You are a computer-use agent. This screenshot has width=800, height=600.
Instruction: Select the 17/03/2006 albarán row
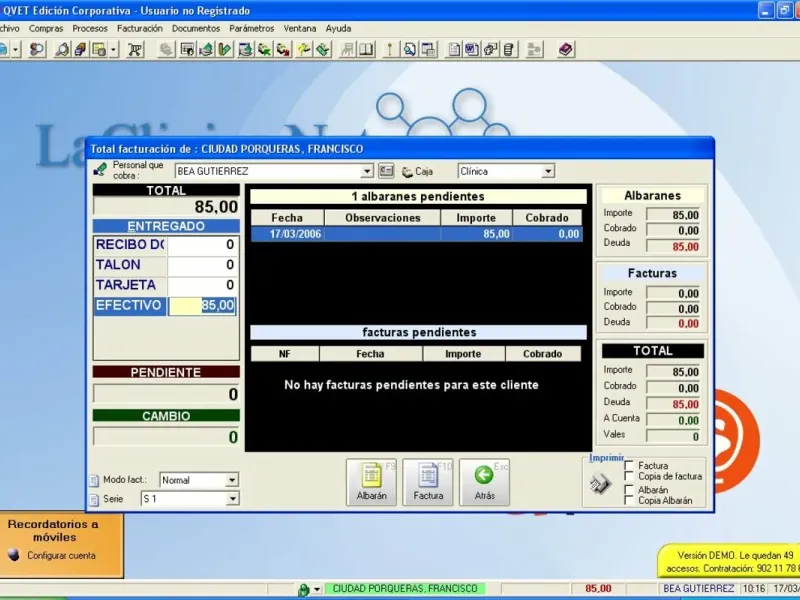coord(416,234)
